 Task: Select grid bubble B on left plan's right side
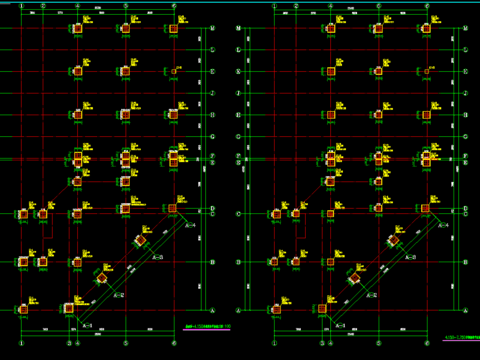point(213,262)
